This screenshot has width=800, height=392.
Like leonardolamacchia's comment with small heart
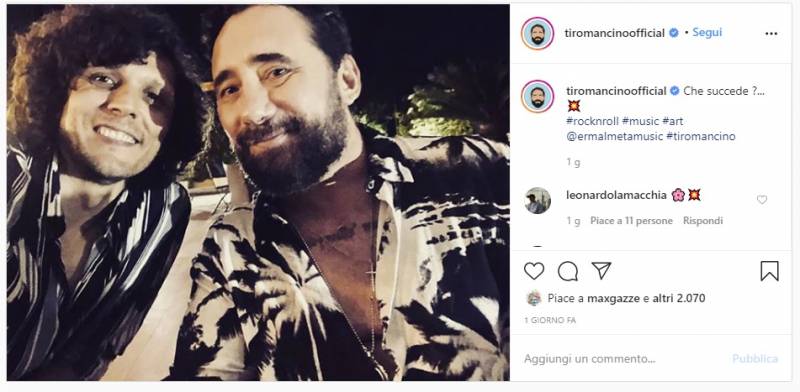[762, 200]
